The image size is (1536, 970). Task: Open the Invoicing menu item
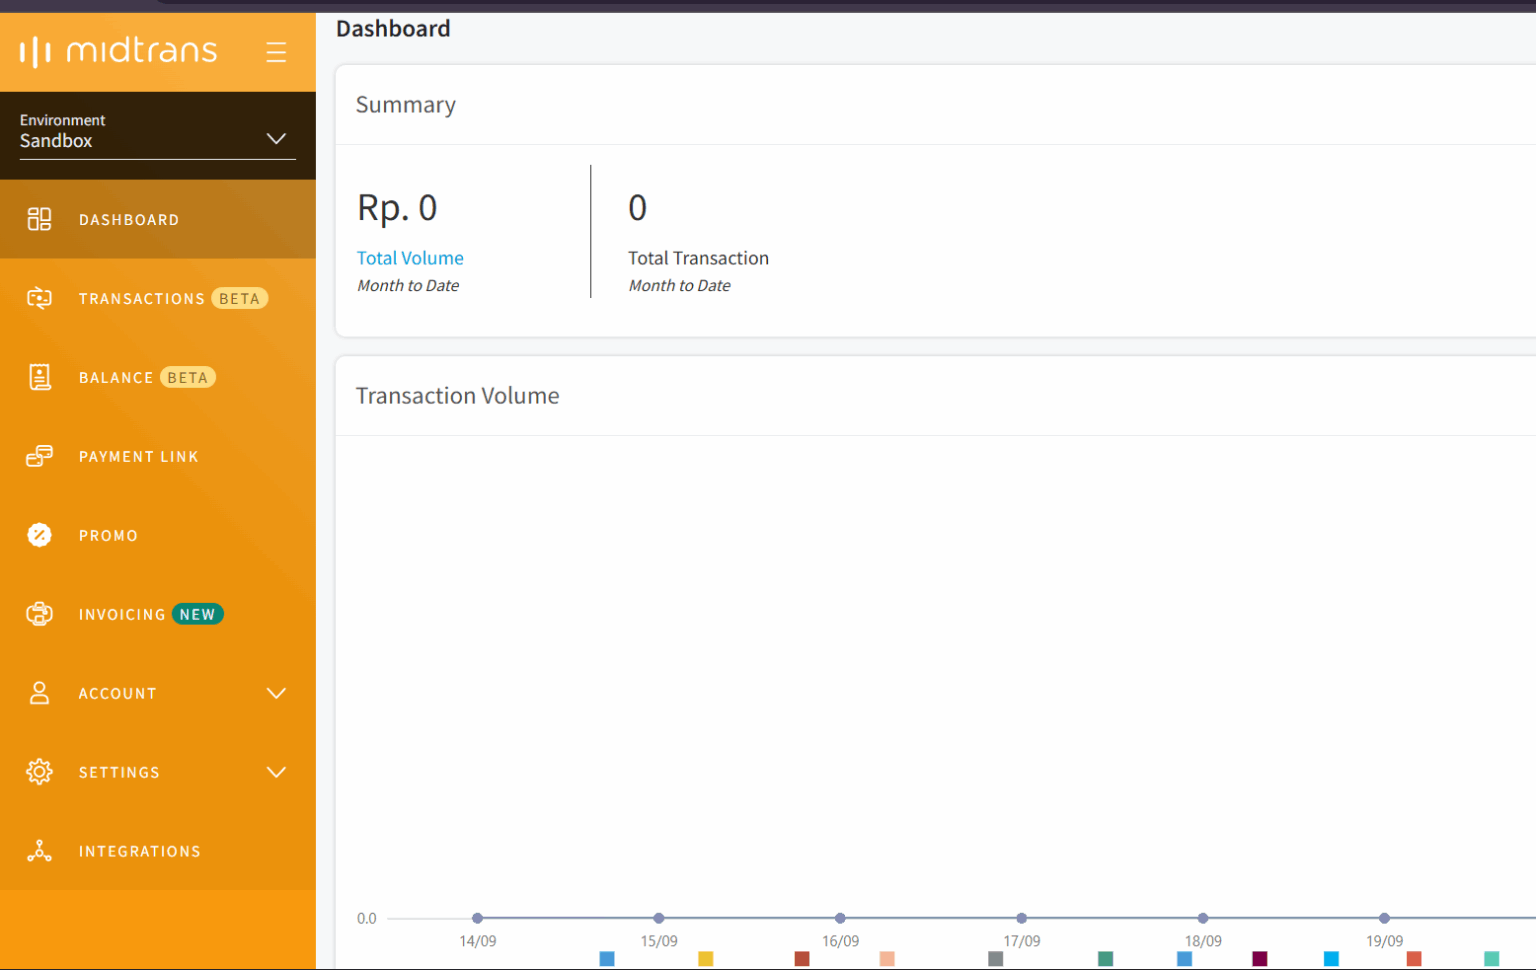[x=122, y=614]
